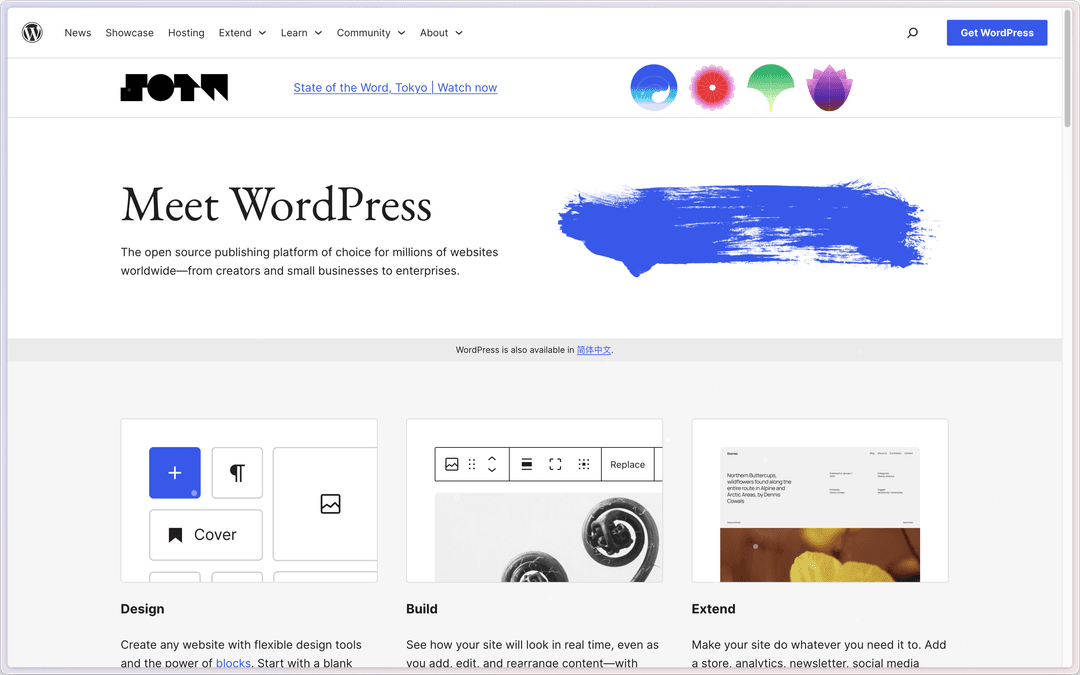Follow the State of the Word Tokyo link

pyautogui.click(x=395, y=88)
